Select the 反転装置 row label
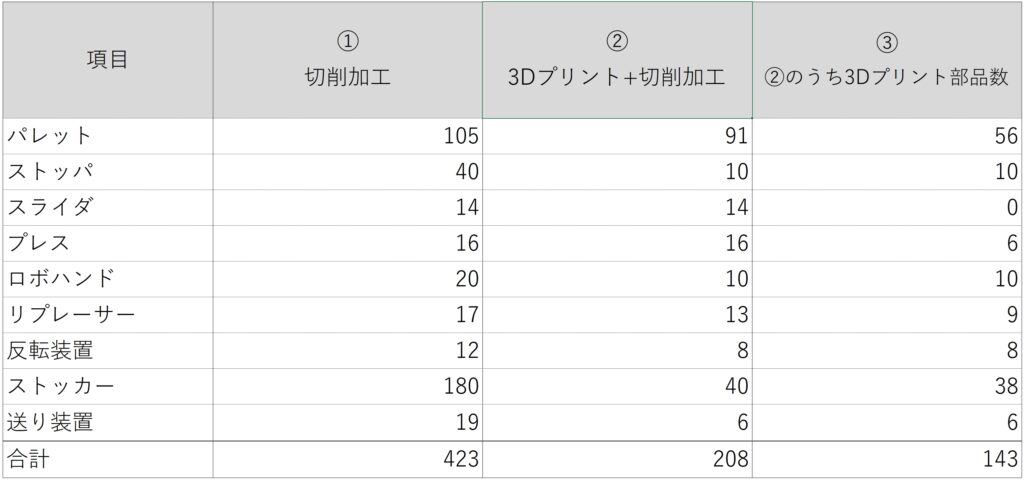This screenshot has width=1024, height=481. pos(106,351)
